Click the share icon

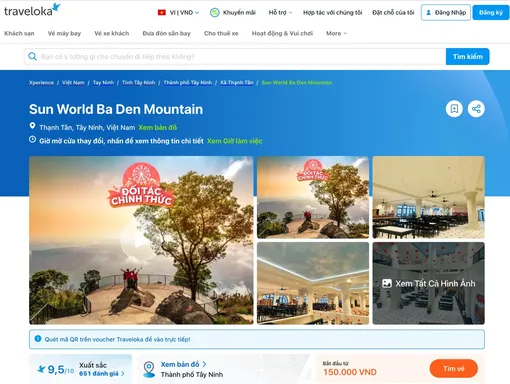click(476, 109)
